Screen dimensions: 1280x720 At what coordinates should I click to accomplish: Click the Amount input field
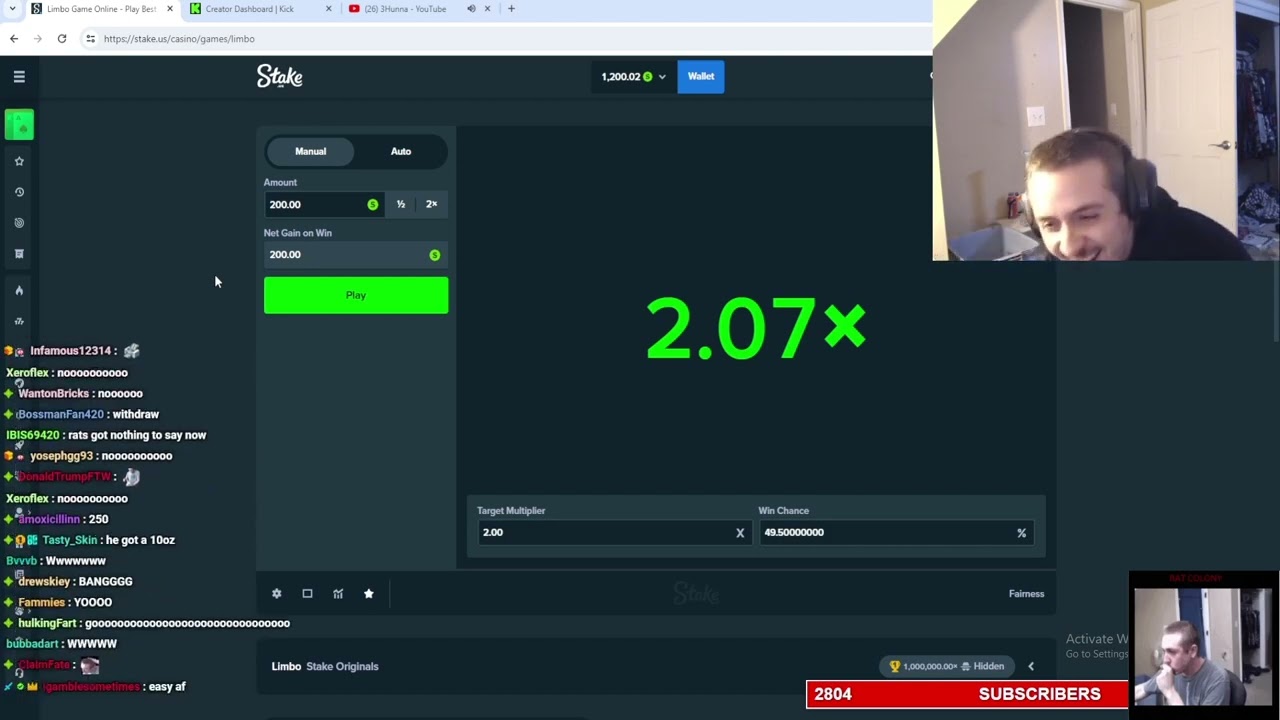[x=324, y=204]
